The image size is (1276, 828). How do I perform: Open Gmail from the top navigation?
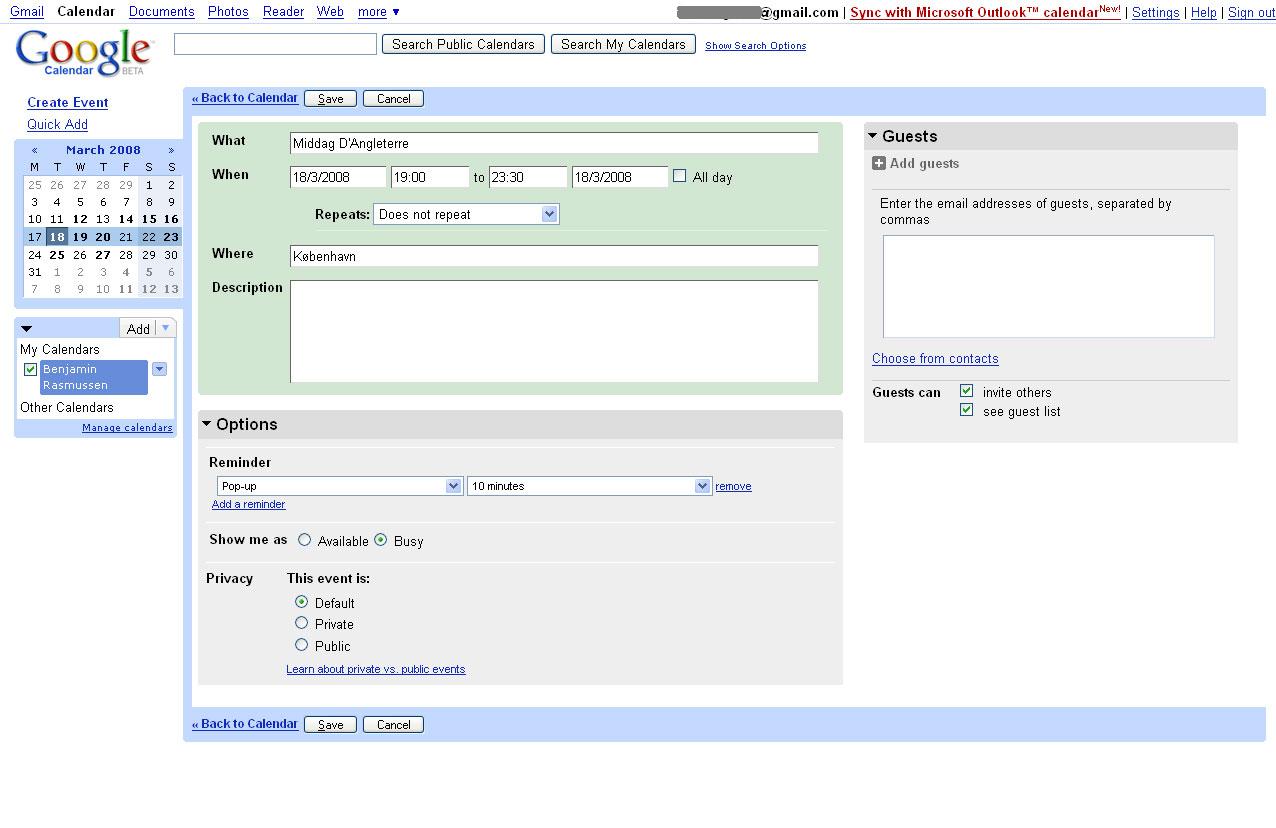click(27, 12)
